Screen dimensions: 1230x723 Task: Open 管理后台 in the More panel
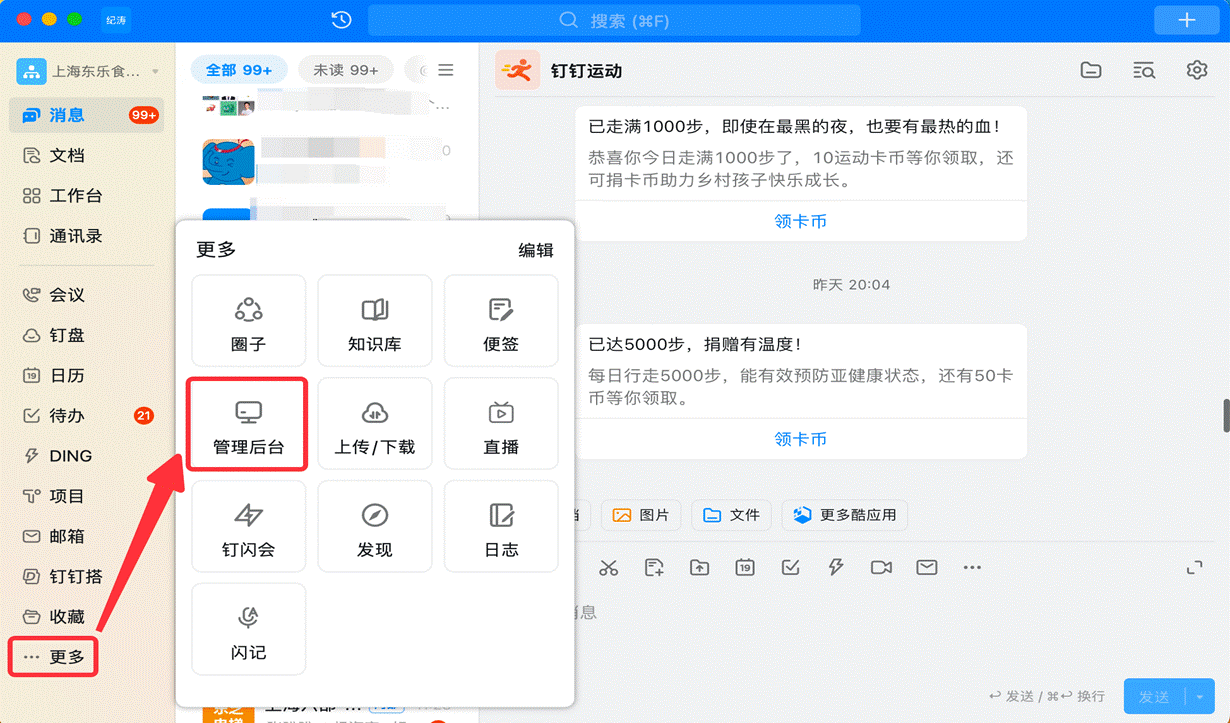tap(248, 425)
